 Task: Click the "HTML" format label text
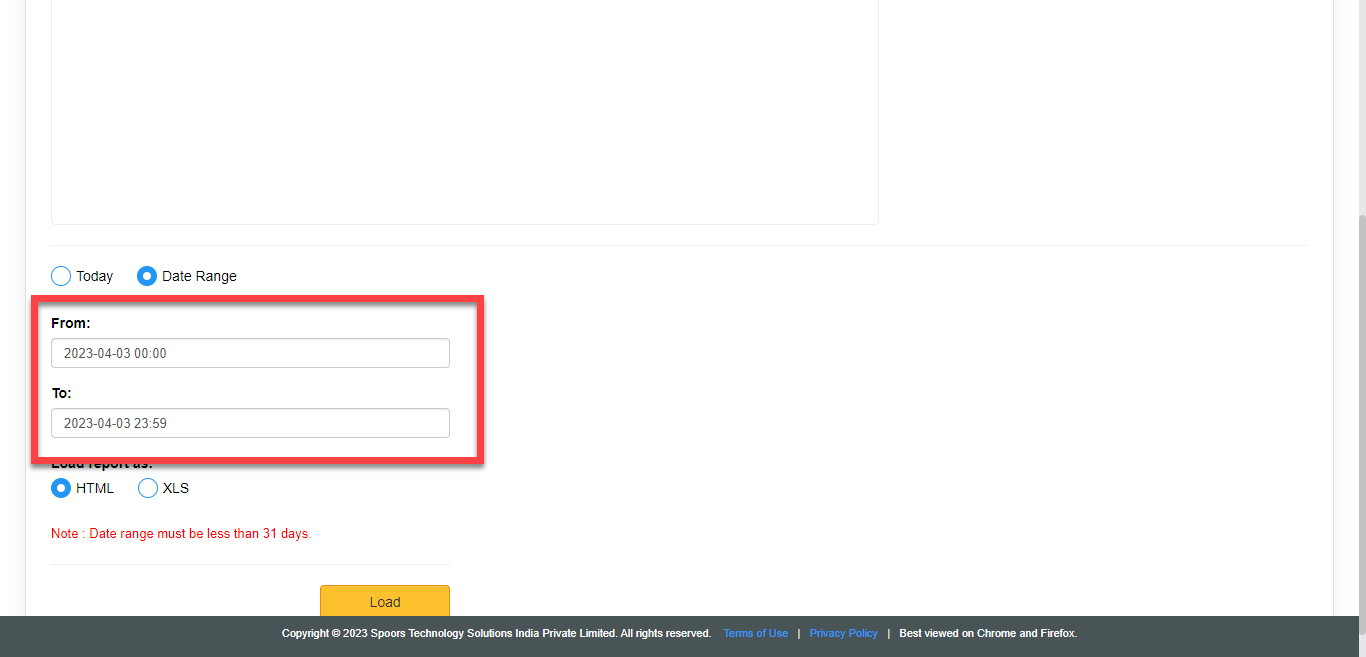(95, 488)
